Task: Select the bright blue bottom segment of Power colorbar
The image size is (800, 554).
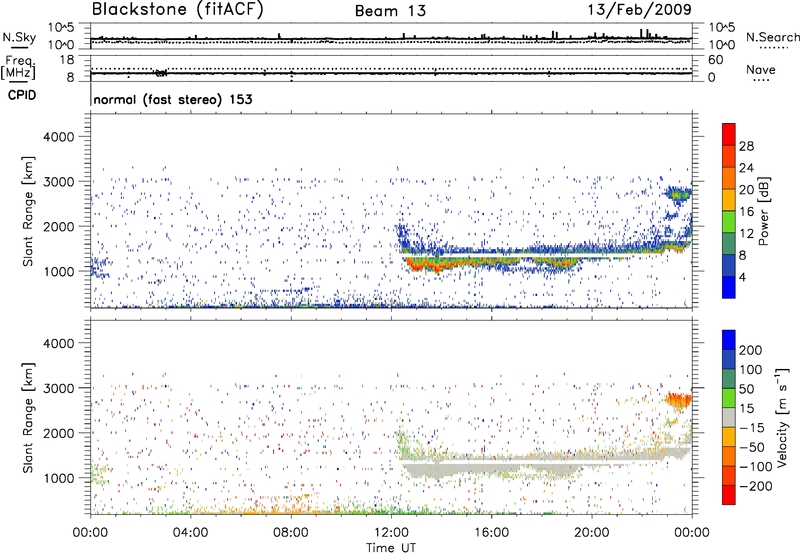Action: coord(729,287)
